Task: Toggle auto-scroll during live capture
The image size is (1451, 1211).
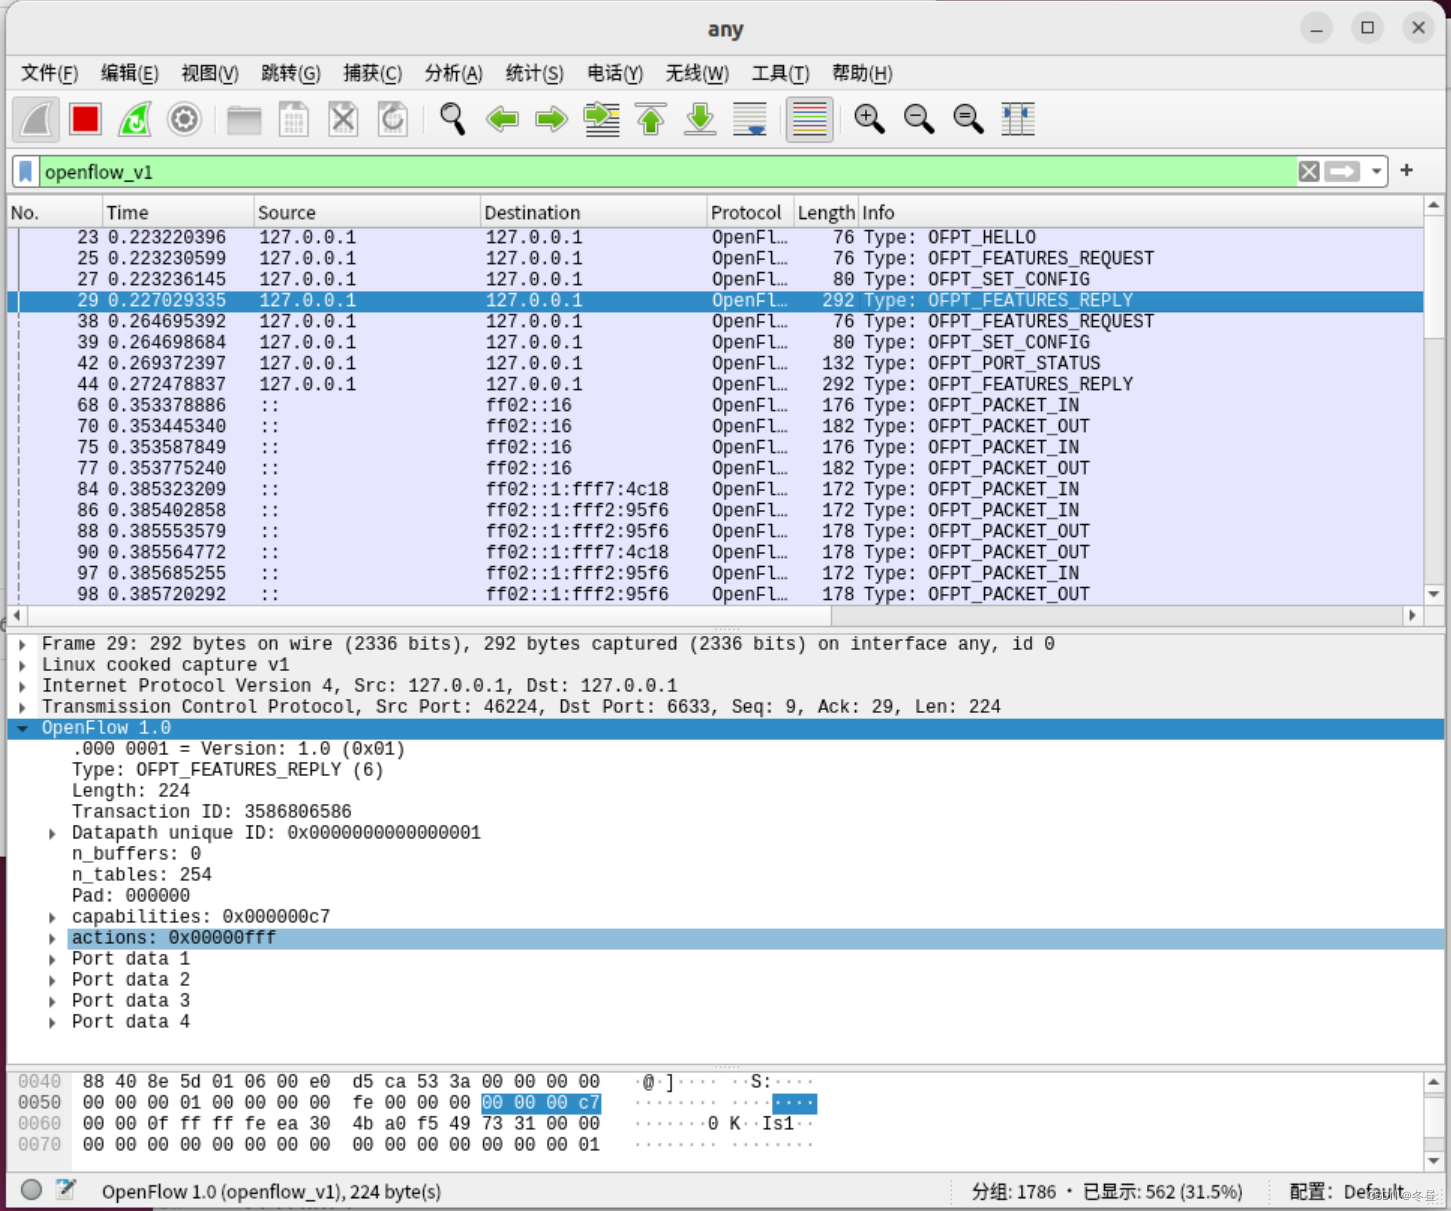Action: [x=750, y=120]
